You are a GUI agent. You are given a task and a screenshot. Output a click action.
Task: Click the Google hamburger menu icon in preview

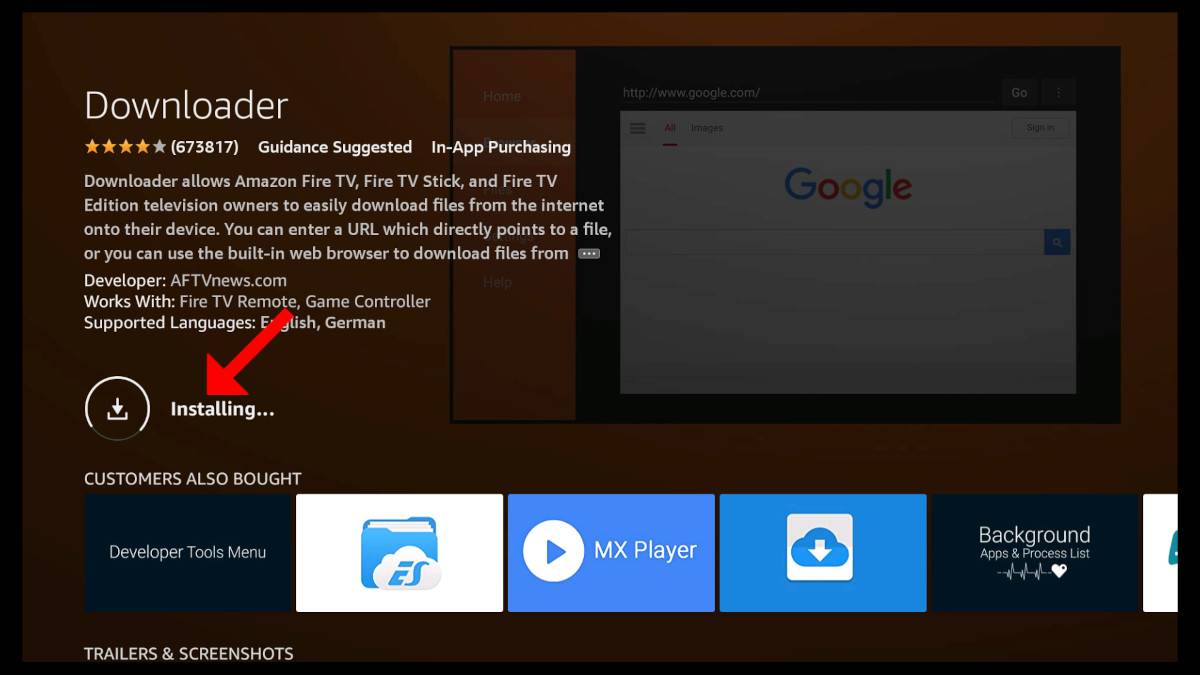point(637,128)
